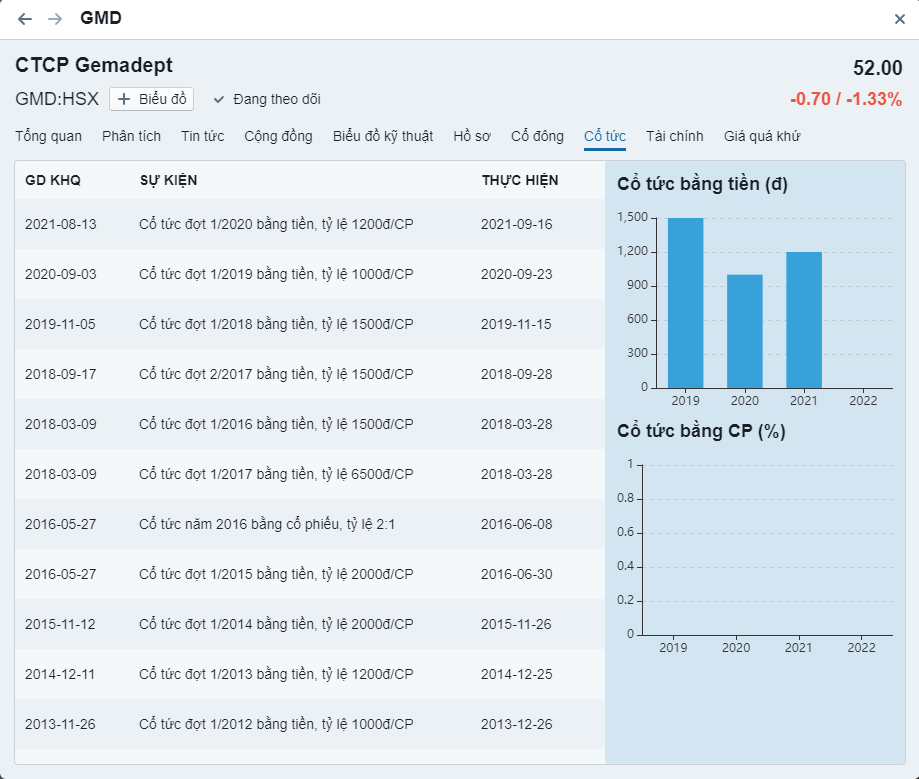This screenshot has width=919, height=779.
Task: Click event Cổ tức đợt 1/2015 2000đ/CP
Action: tap(276, 574)
